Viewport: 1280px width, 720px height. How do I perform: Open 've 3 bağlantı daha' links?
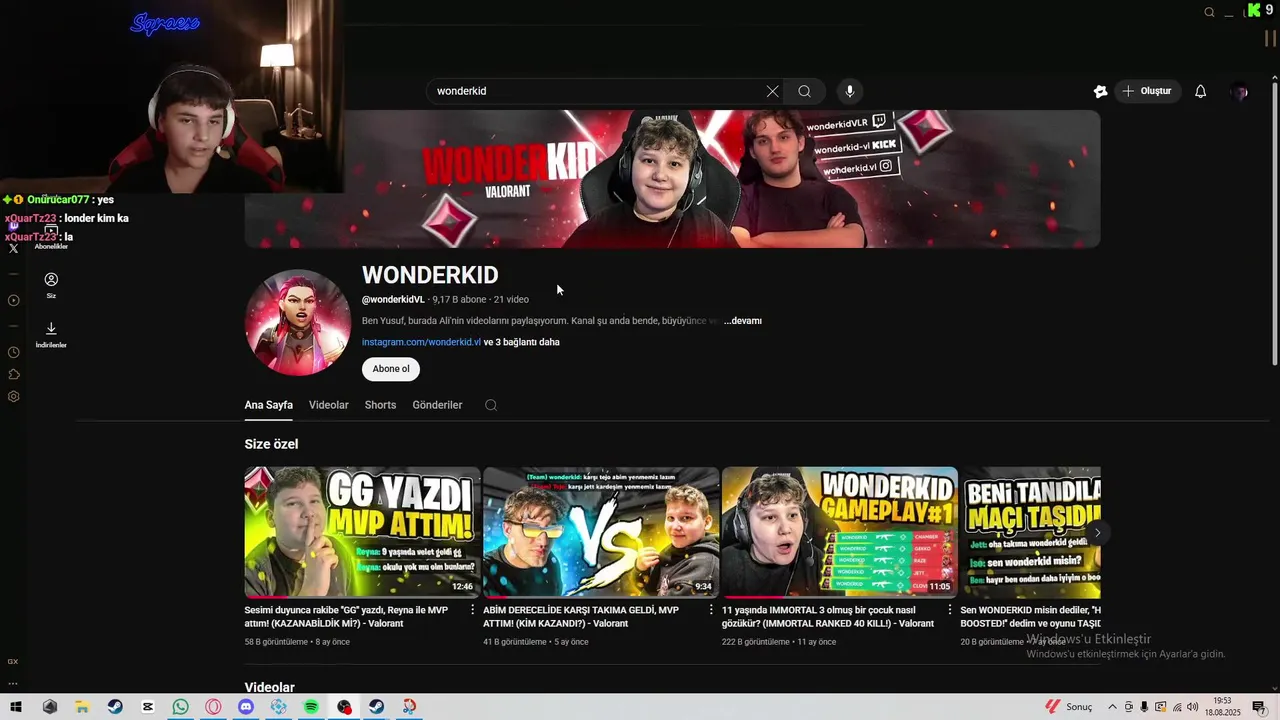(x=521, y=342)
